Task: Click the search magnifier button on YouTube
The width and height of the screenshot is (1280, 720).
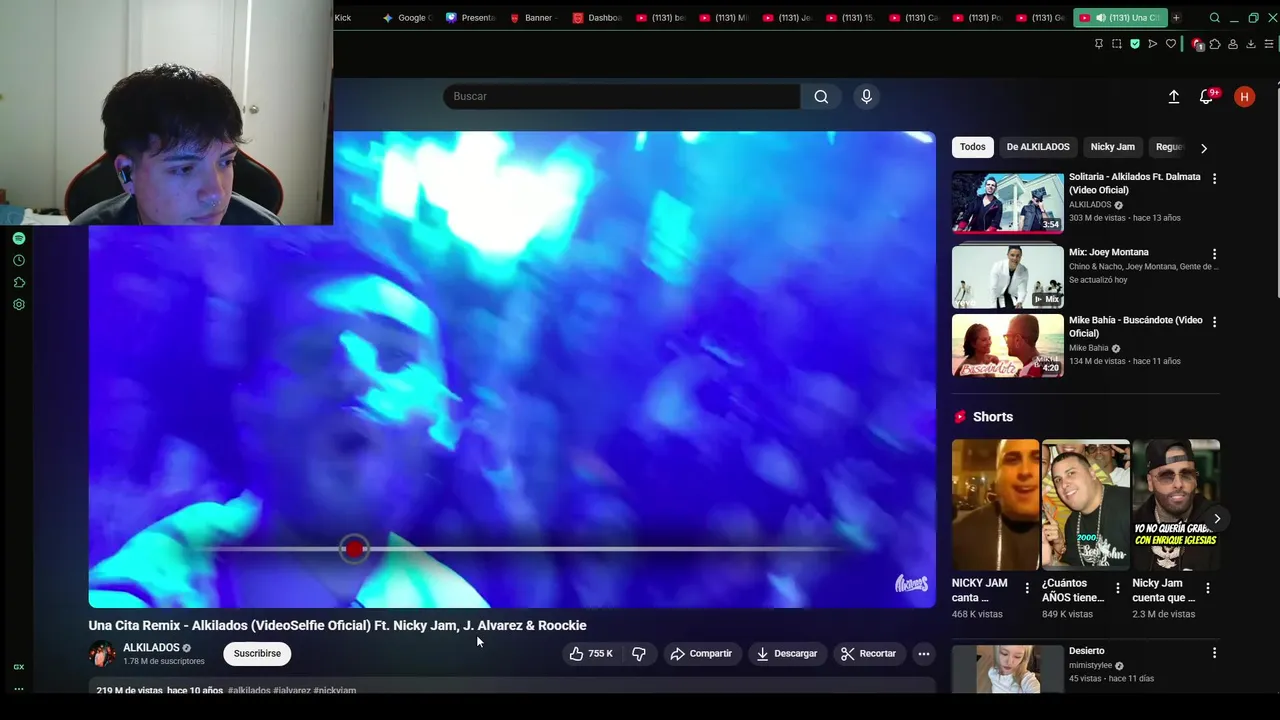Action: tap(821, 96)
